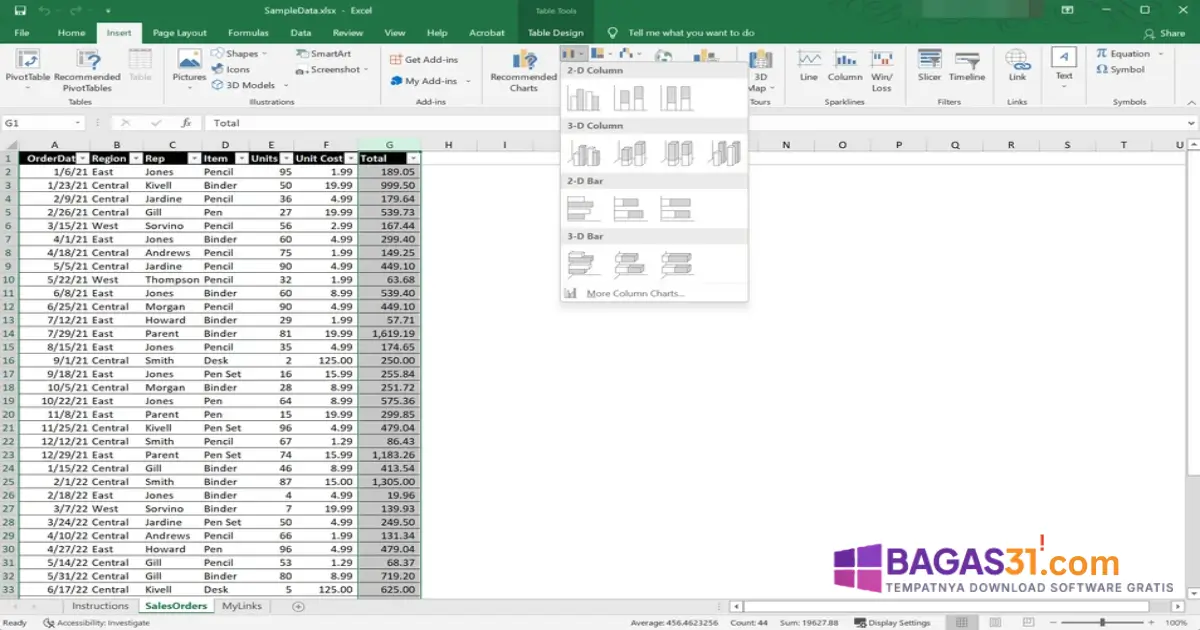Select the plain 3-D Column chart
The image size is (1200, 630).
coord(725,153)
